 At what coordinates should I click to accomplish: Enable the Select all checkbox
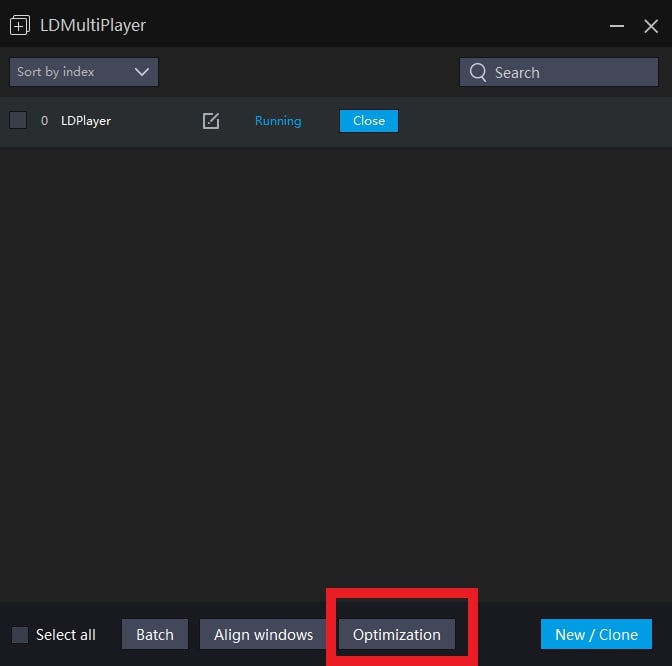click(20, 635)
